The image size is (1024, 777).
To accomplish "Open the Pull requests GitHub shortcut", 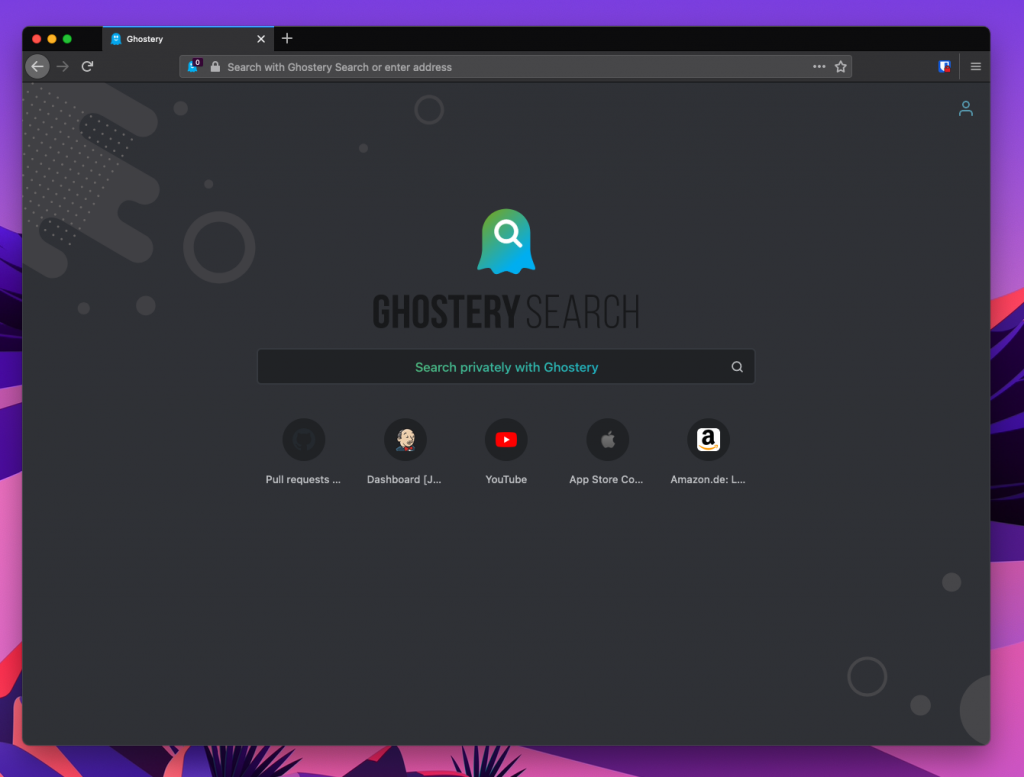I will coord(303,439).
